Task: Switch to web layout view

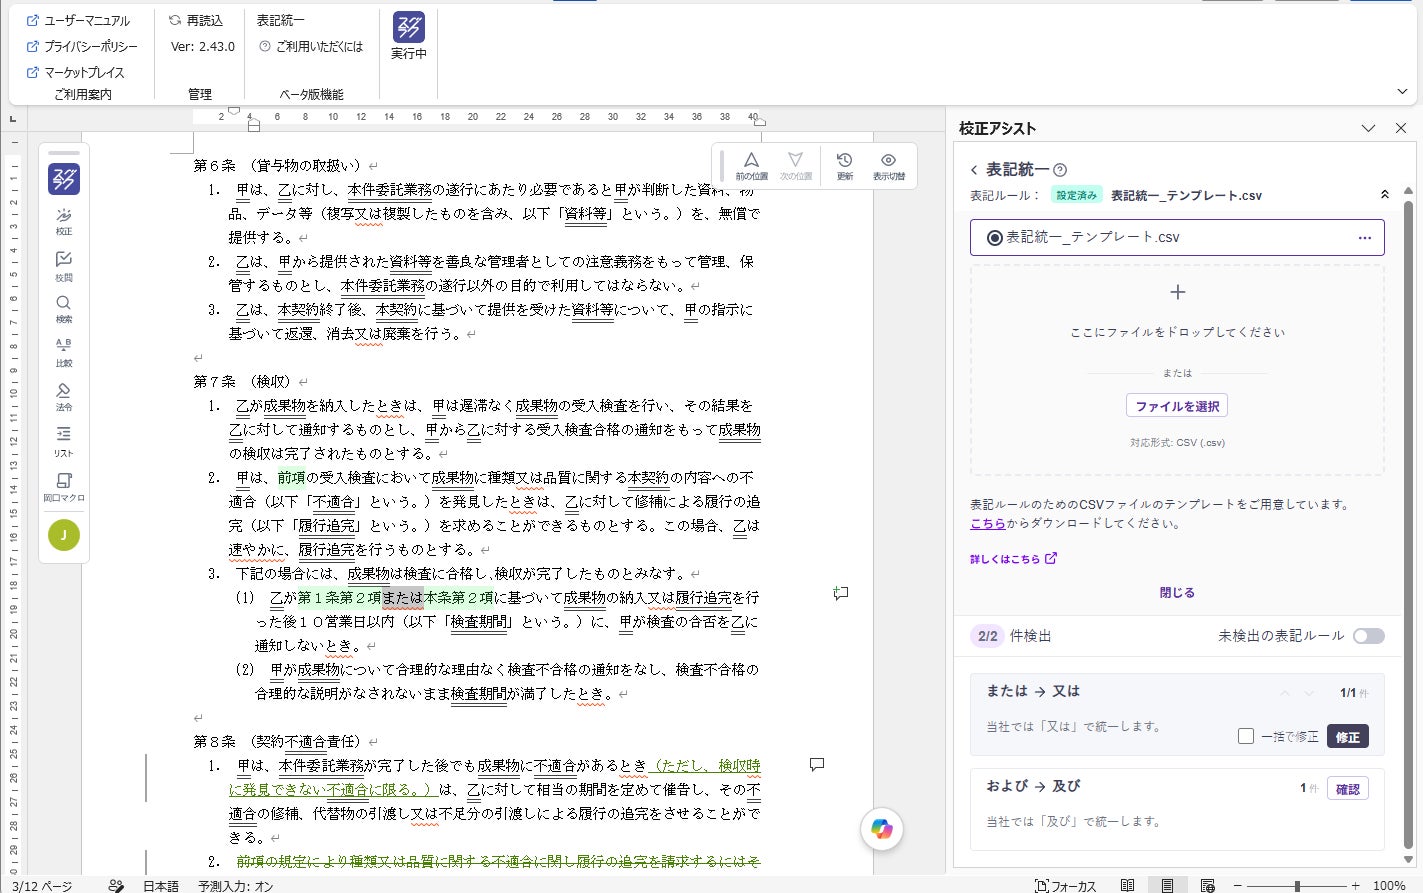Action: 1207,886
